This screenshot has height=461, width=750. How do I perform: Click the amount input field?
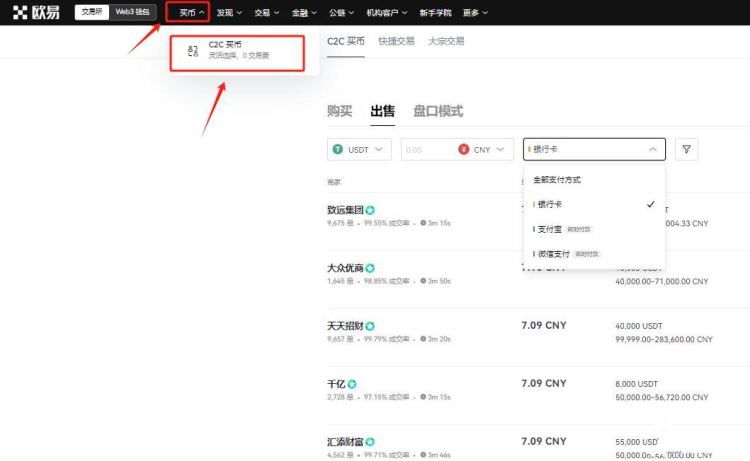coord(427,149)
